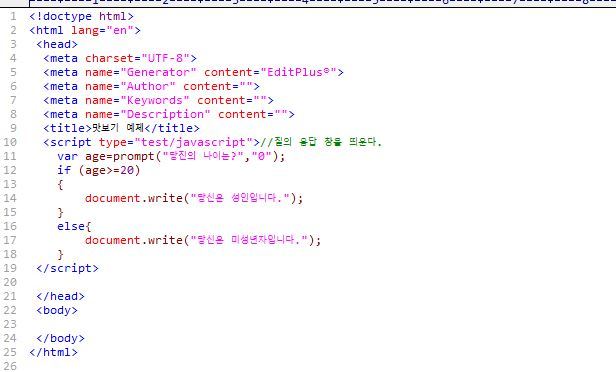Click the opening <head> tag

pos(57,44)
